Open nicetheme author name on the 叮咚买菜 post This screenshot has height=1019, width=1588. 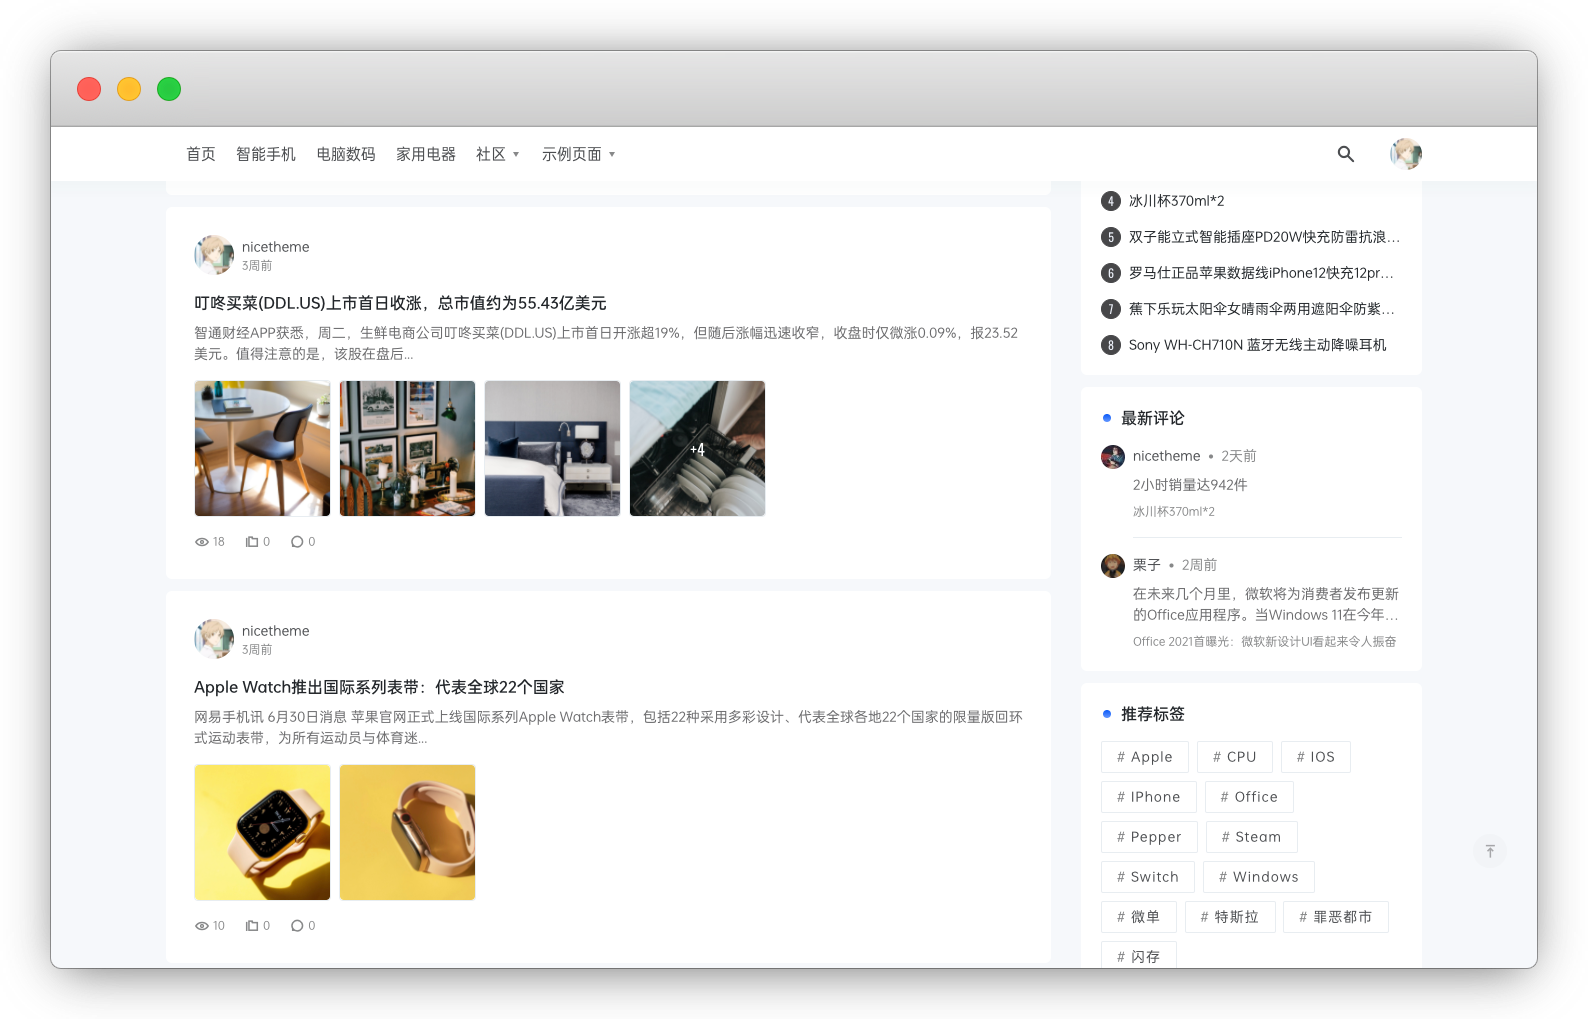[275, 247]
